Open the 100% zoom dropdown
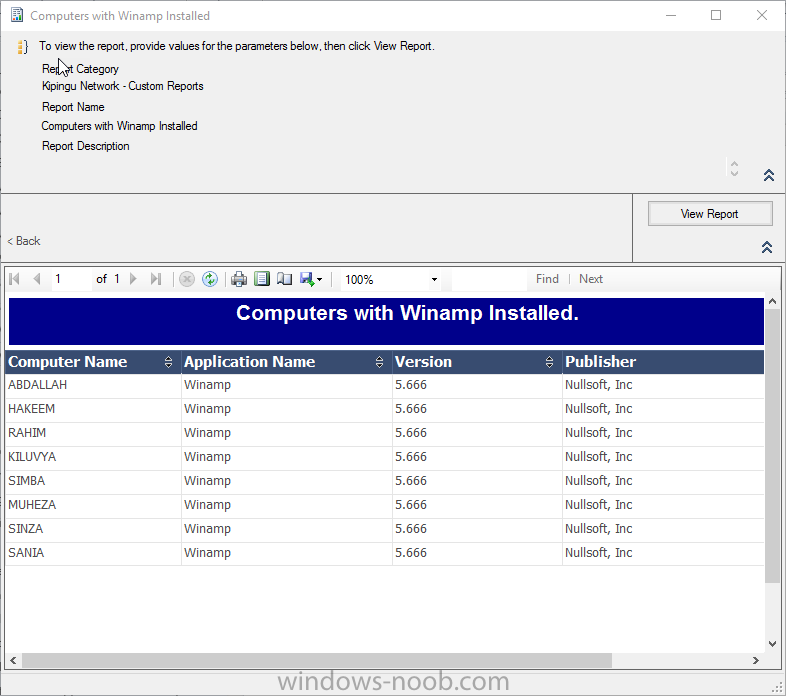This screenshot has width=786, height=696. pyautogui.click(x=434, y=280)
